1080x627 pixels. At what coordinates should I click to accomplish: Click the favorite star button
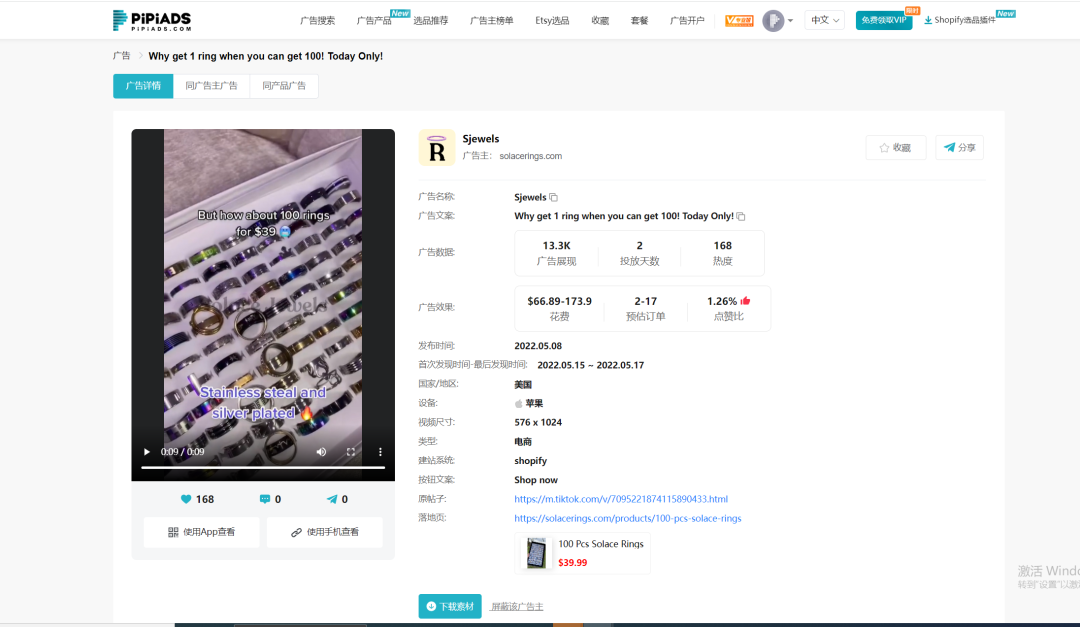pos(895,147)
